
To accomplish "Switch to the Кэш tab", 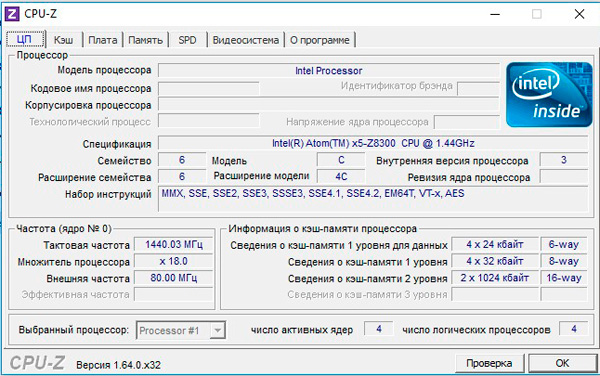I will coord(64,40).
